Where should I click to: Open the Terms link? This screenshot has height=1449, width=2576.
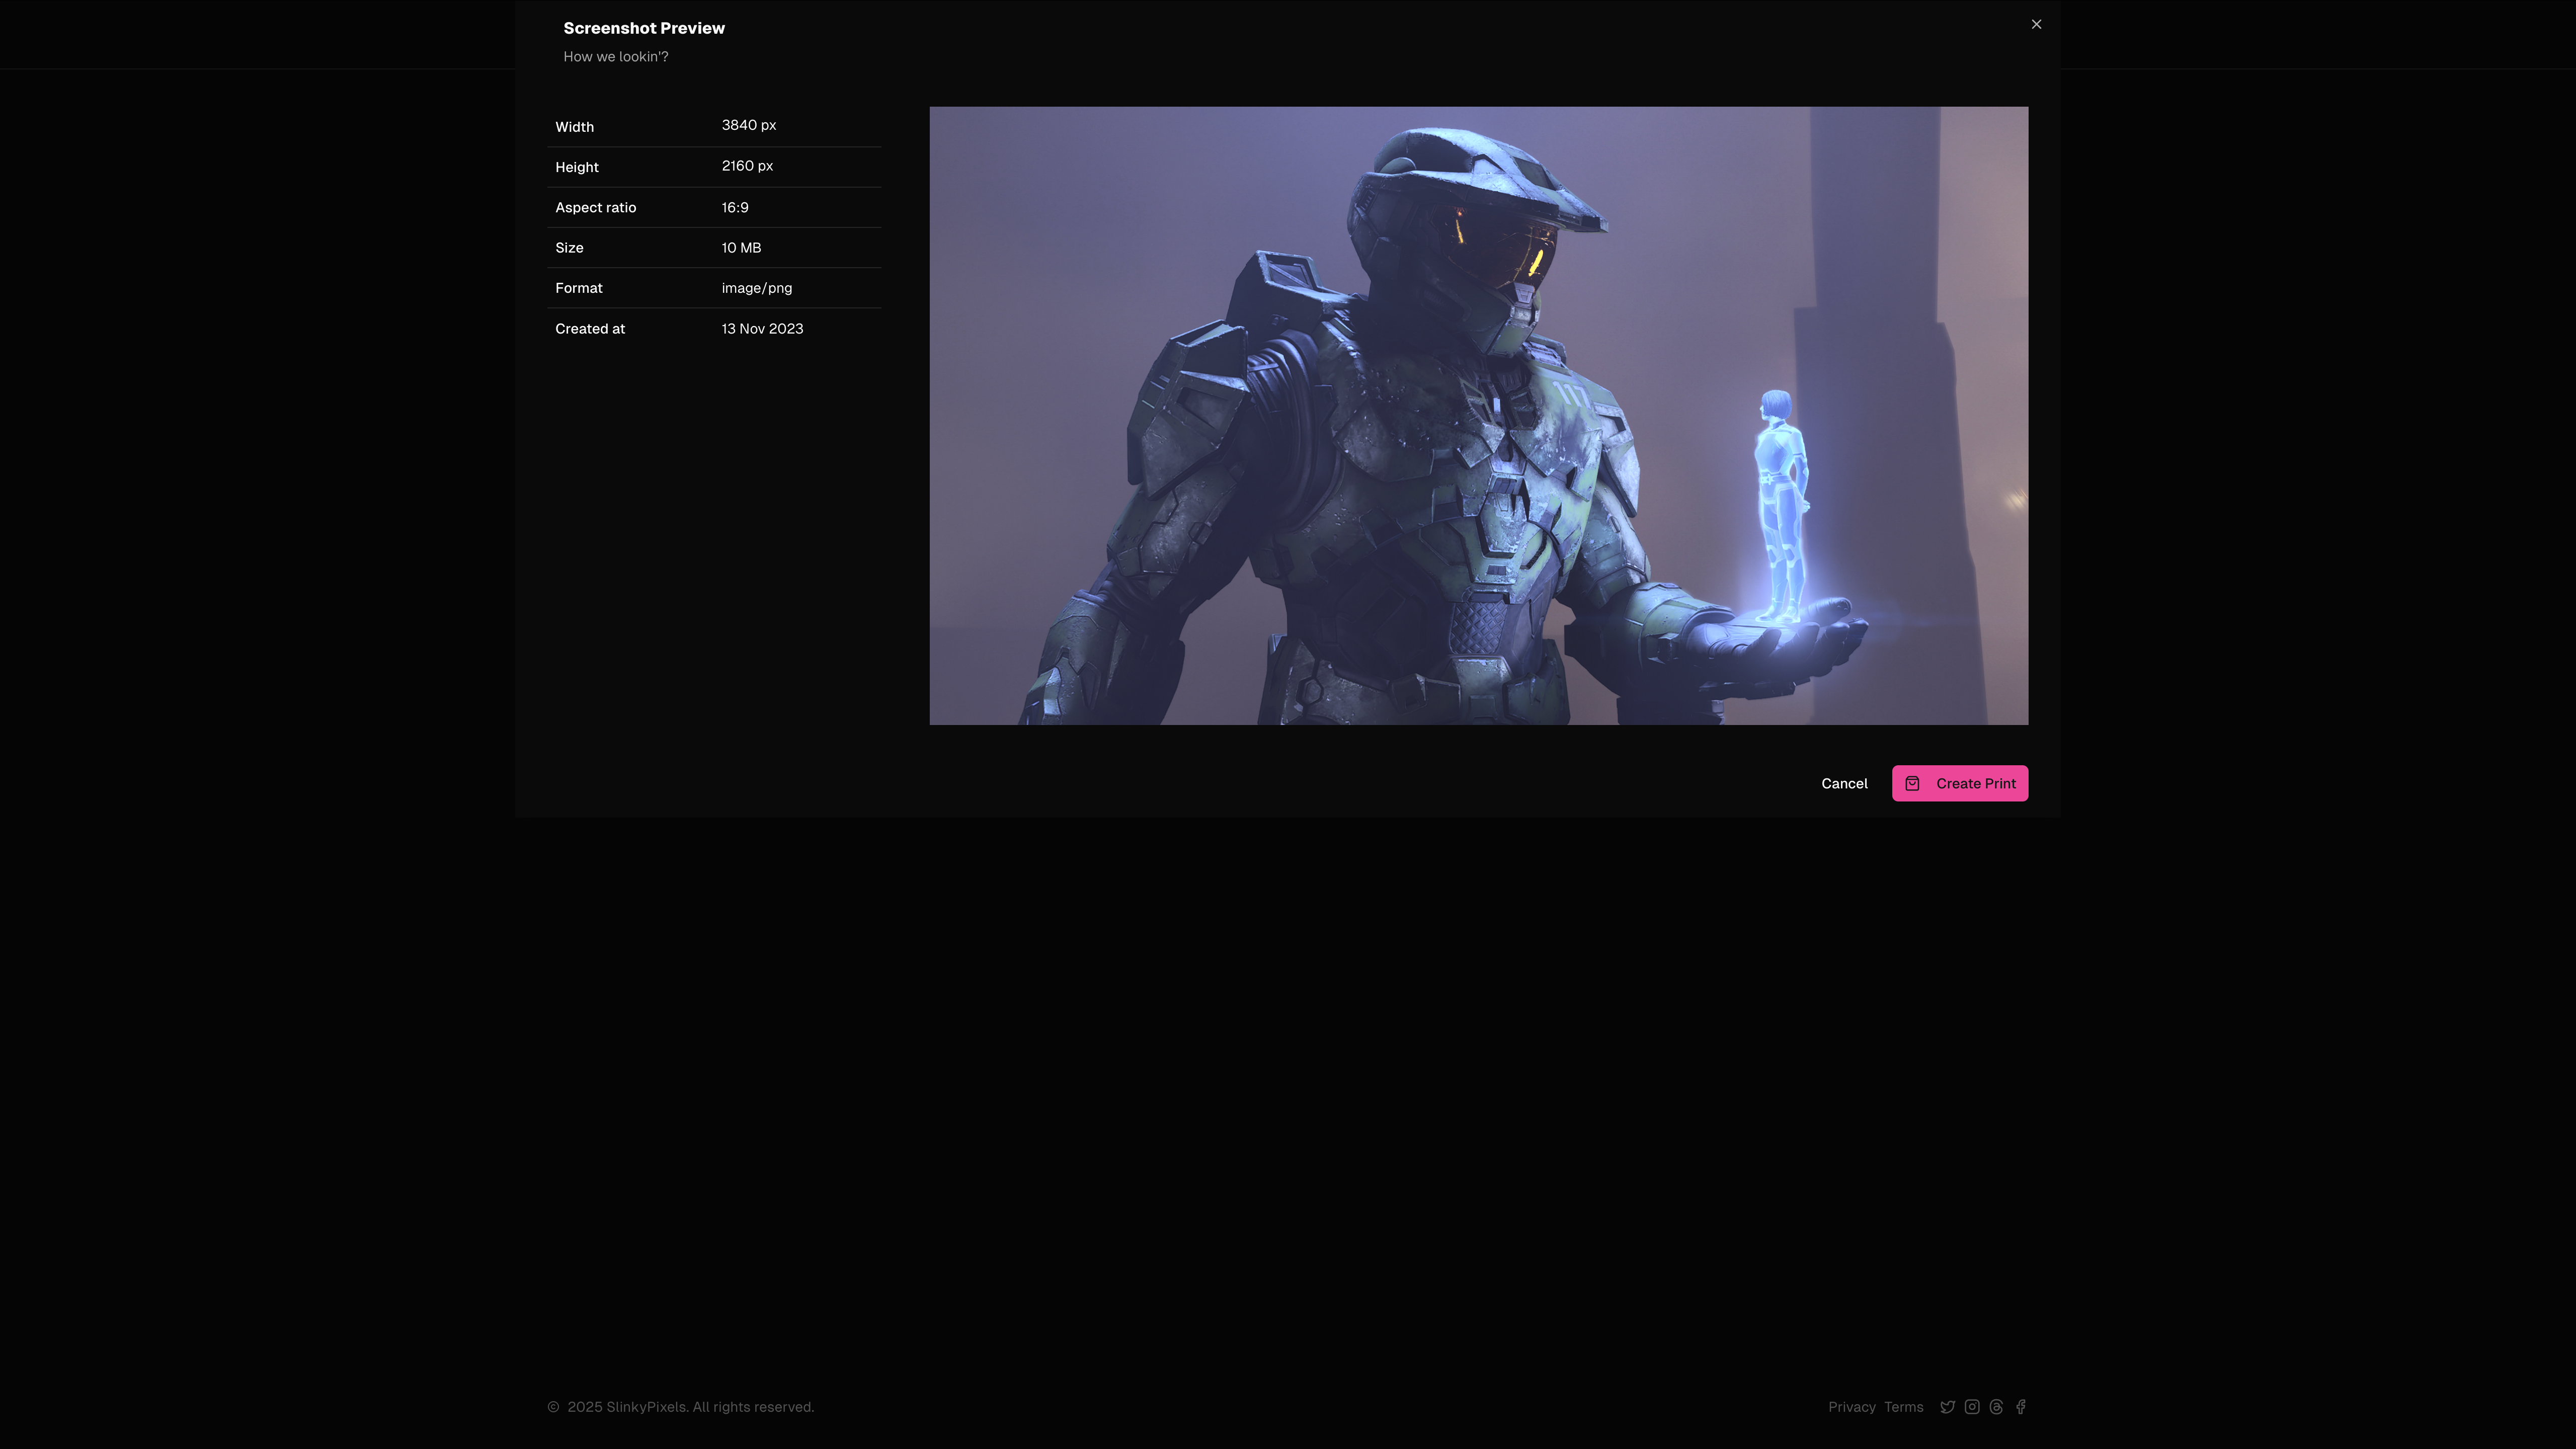pyautogui.click(x=1903, y=1407)
